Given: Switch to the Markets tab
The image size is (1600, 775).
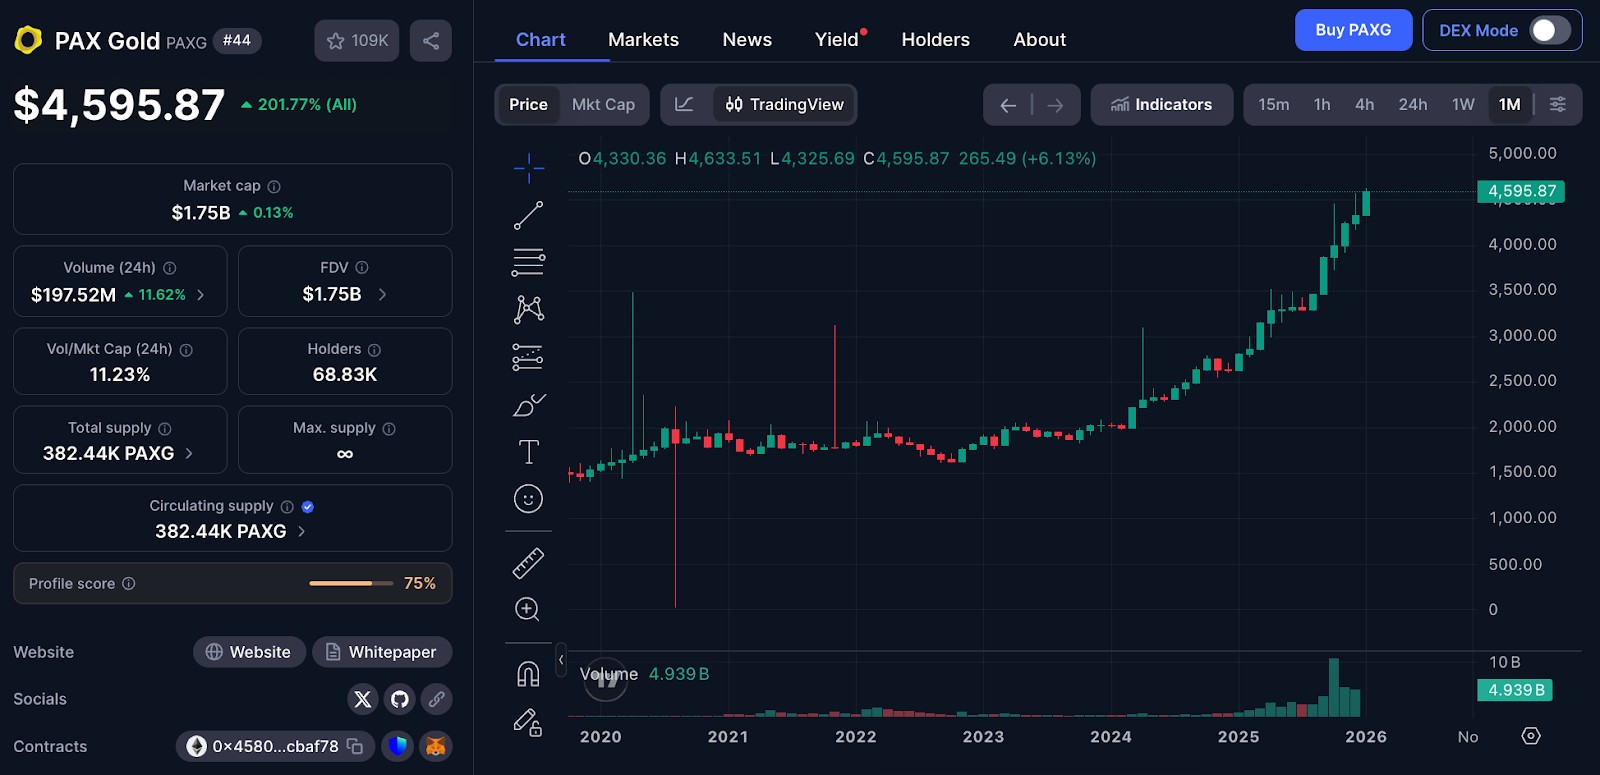Looking at the screenshot, I should 643,40.
